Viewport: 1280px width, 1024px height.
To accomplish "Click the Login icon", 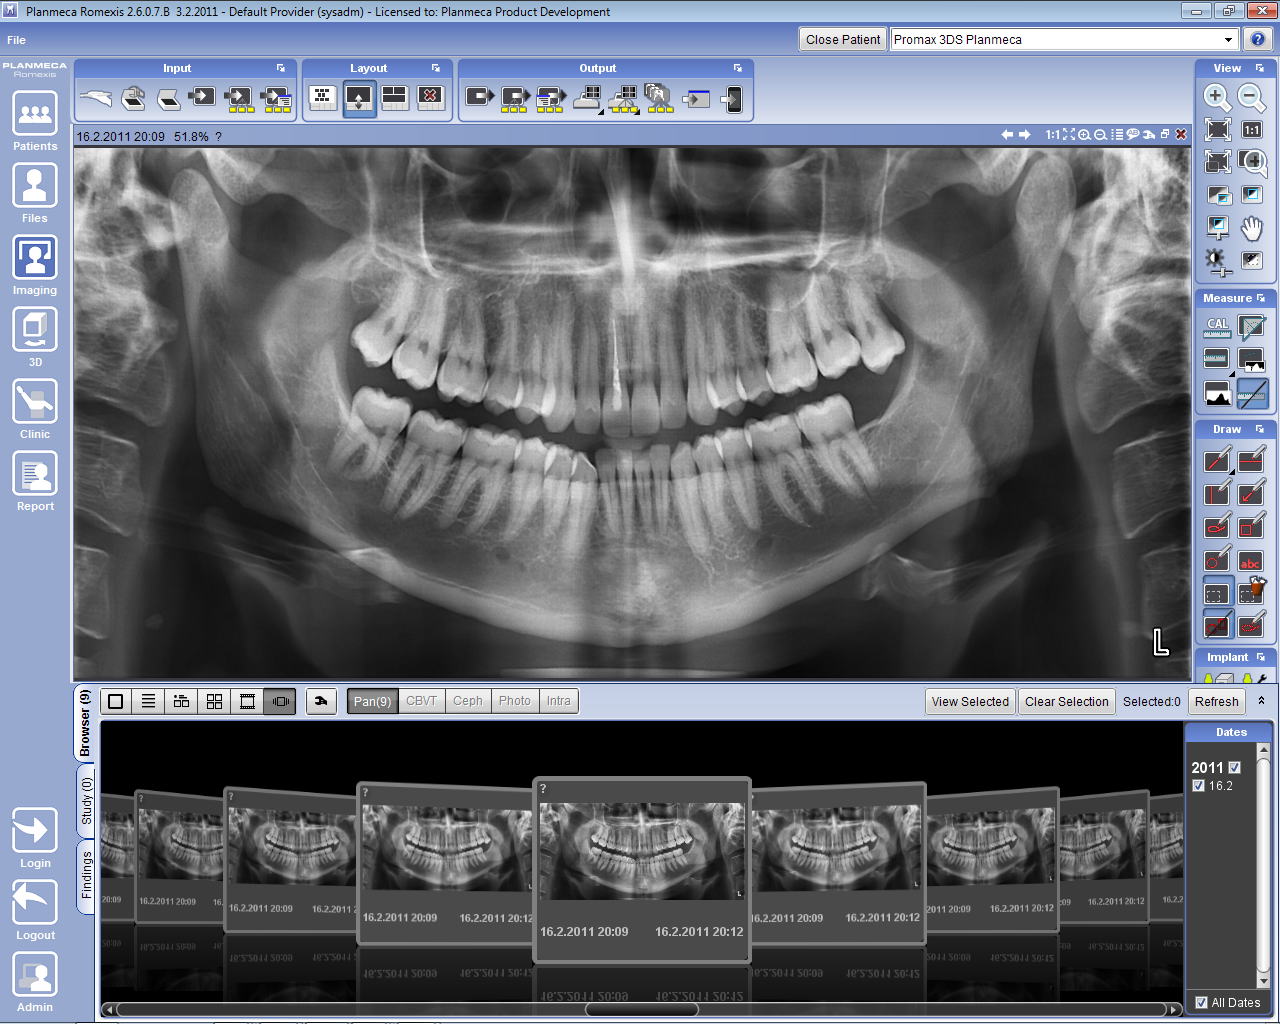I will click(x=35, y=831).
